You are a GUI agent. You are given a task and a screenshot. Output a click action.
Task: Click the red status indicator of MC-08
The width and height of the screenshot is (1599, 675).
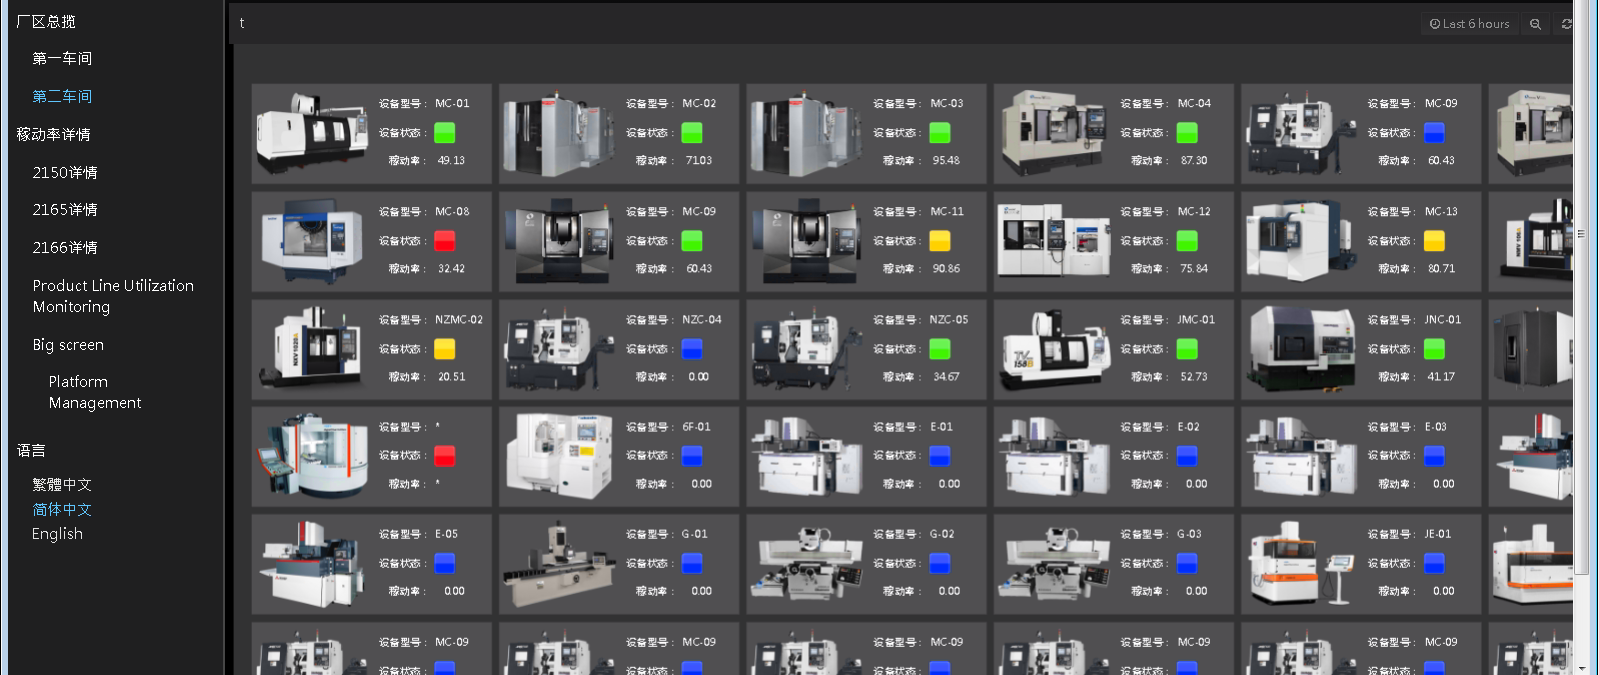(x=445, y=241)
